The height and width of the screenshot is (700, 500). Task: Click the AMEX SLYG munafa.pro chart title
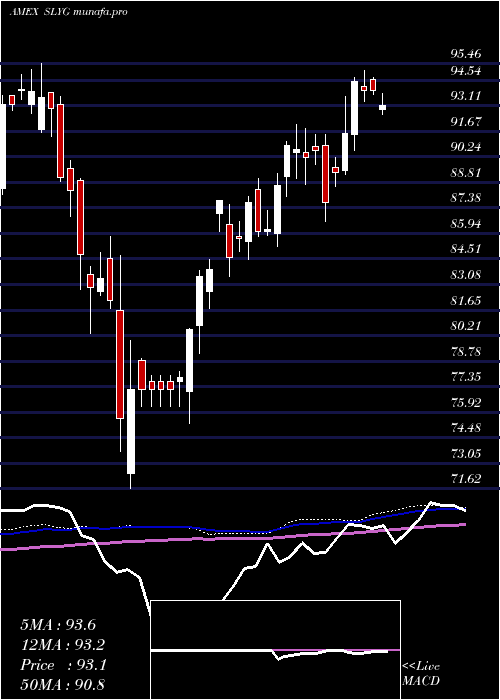click(x=68, y=12)
